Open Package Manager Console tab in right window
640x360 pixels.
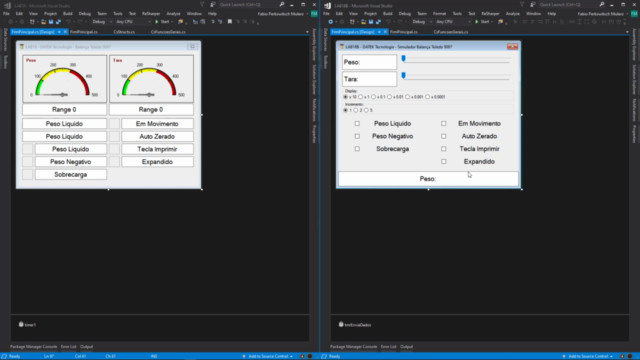pos(353,347)
